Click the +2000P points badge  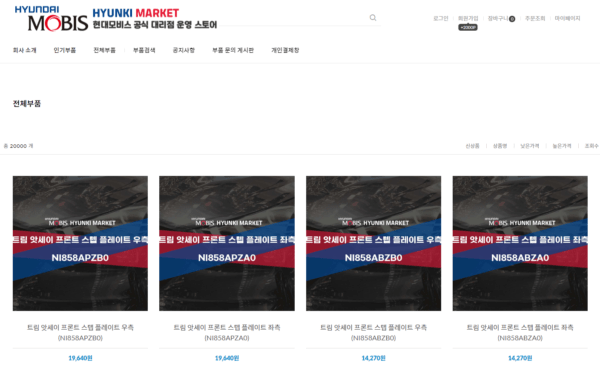(x=468, y=28)
